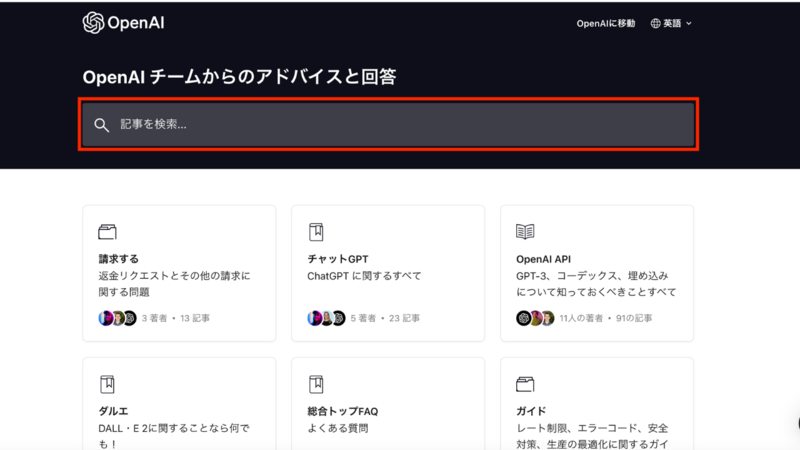The width and height of the screenshot is (800, 450).
Task: Click open-book icon on OpenAI API card
Action: point(525,232)
